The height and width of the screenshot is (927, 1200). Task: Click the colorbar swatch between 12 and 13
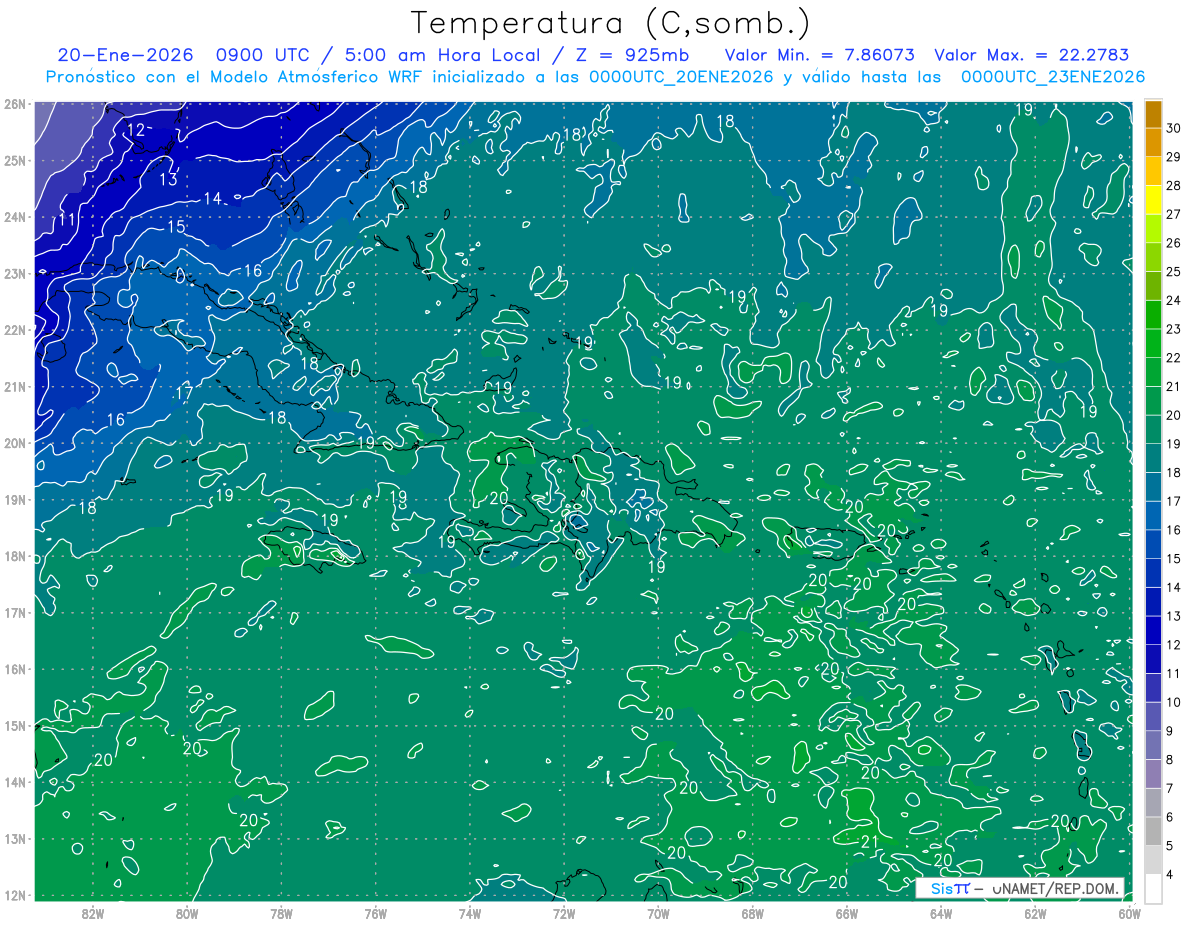(x=1153, y=630)
